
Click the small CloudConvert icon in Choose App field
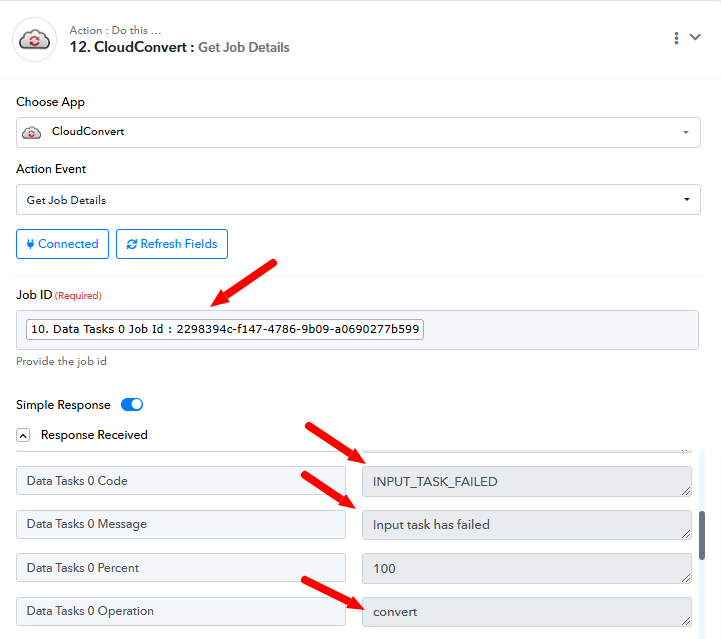pos(32,132)
